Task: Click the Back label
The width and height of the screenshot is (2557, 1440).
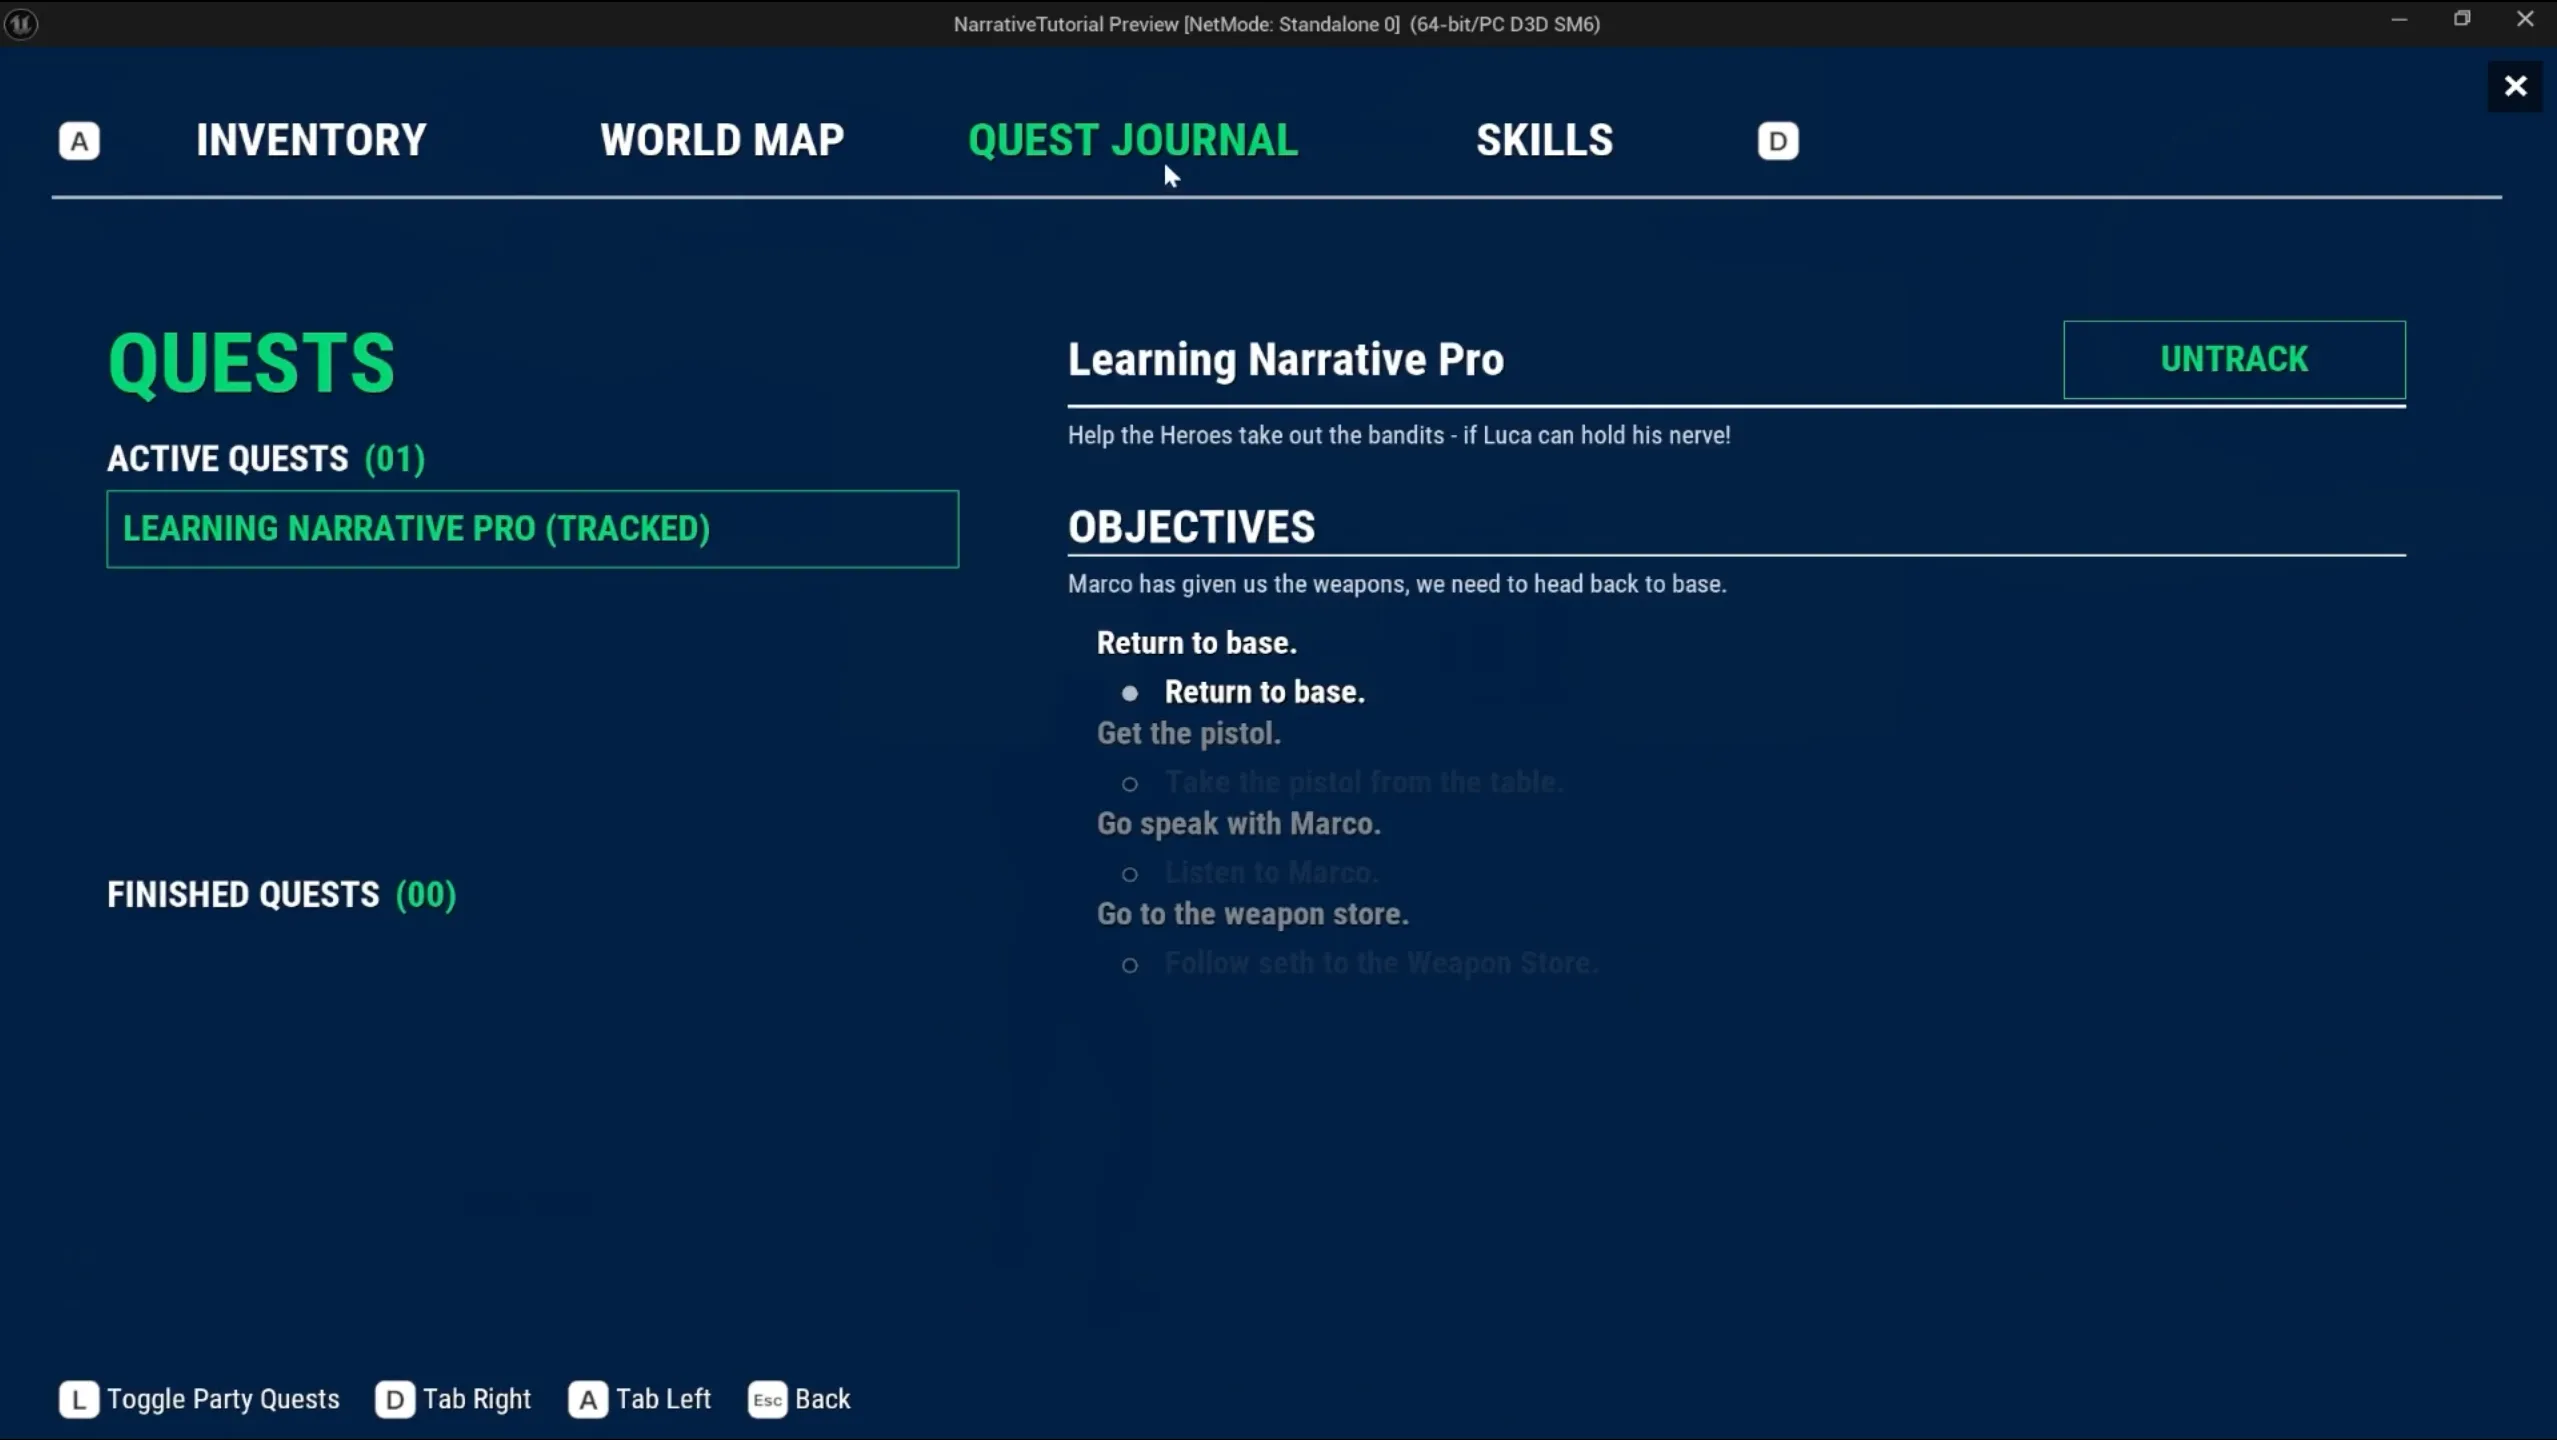Action: [x=823, y=1399]
